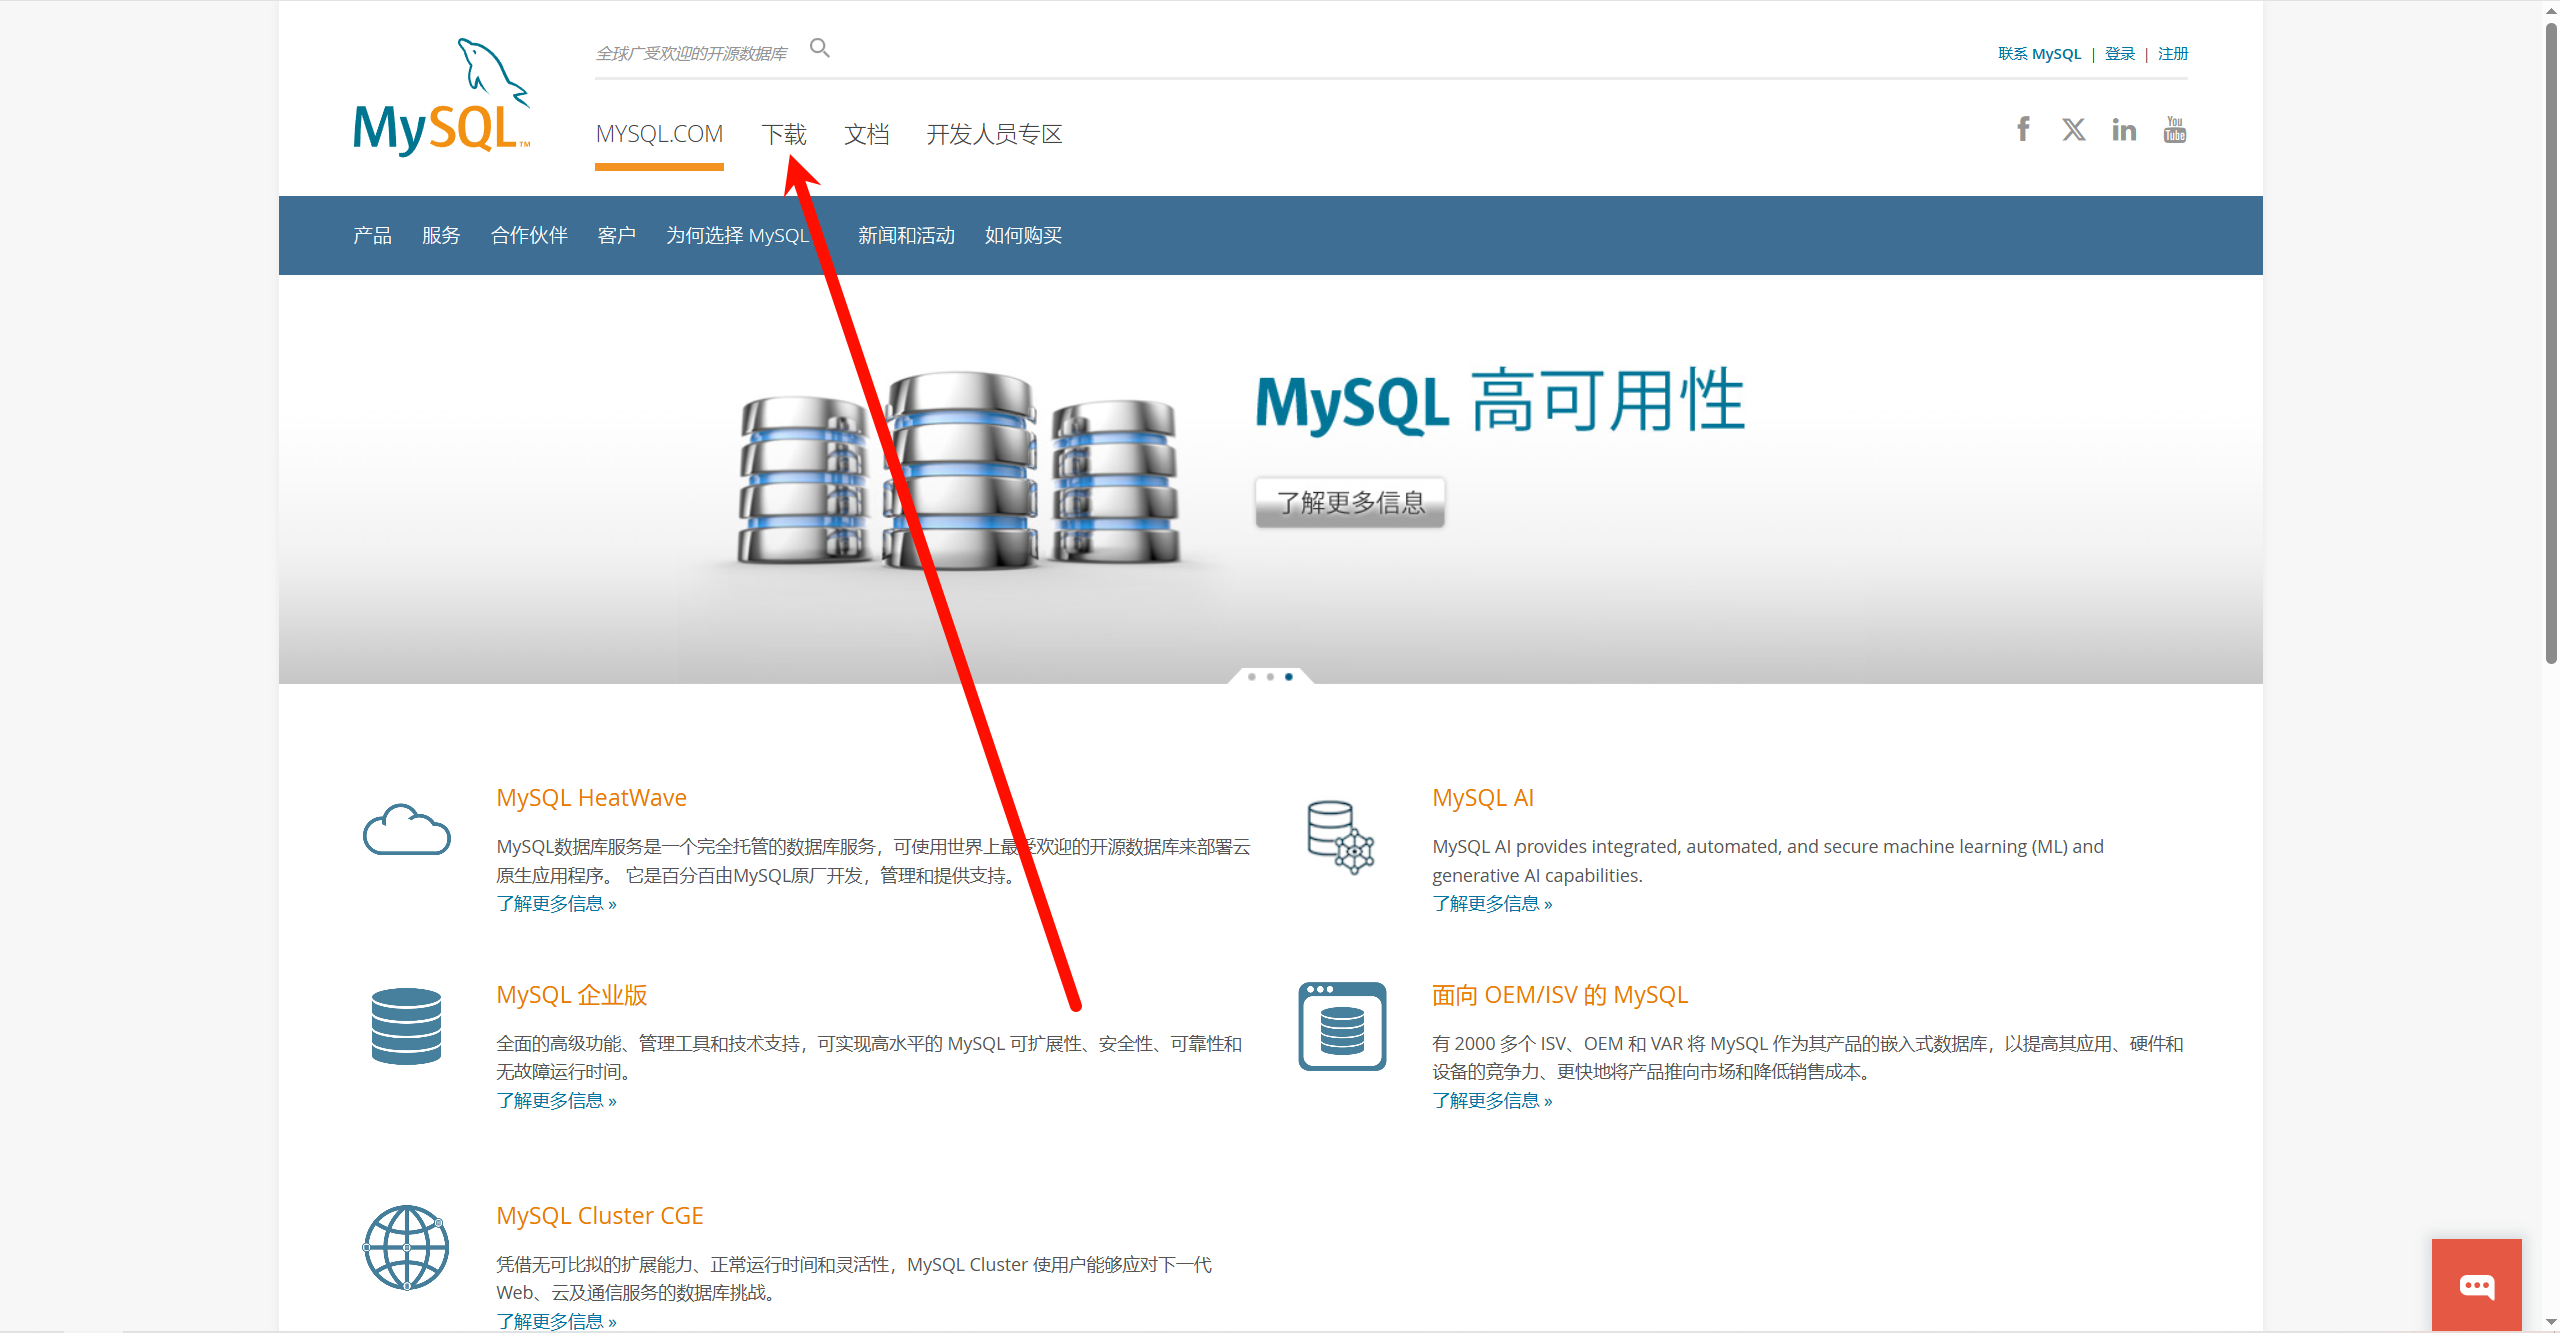Click the search magnifier icon
Image resolution: width=2560 pixels, height=1333 pixels.
[819, 48]
